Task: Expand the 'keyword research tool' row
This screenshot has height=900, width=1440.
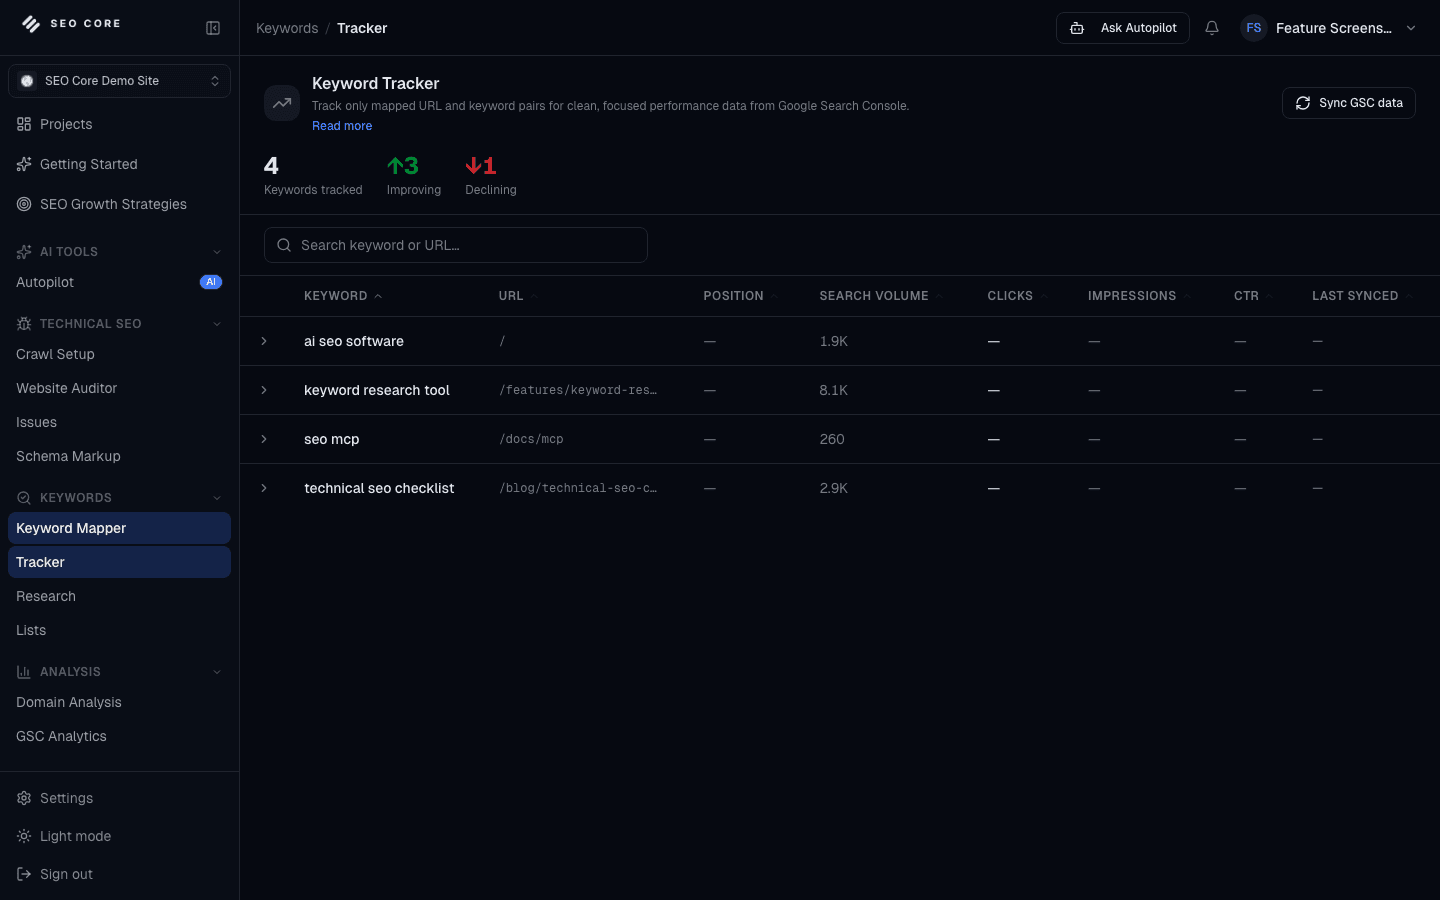Action: pyautogui.click(x=264, y=390)
